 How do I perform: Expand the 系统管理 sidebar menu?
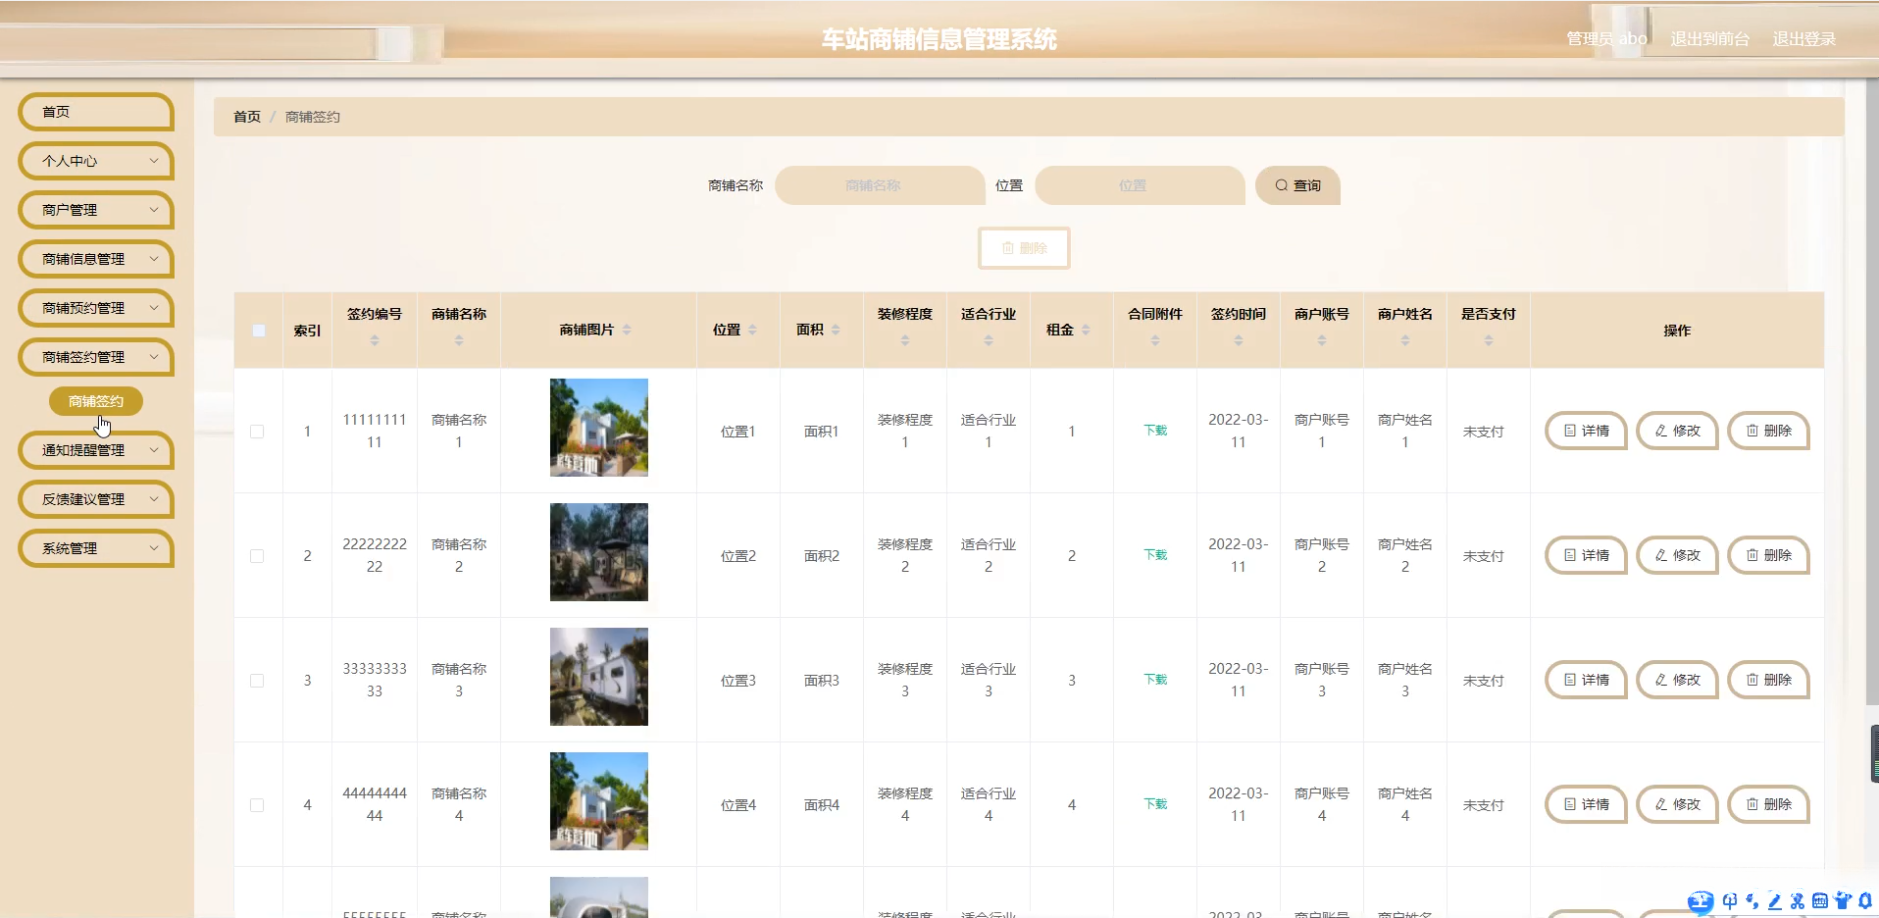click(96, 548)
